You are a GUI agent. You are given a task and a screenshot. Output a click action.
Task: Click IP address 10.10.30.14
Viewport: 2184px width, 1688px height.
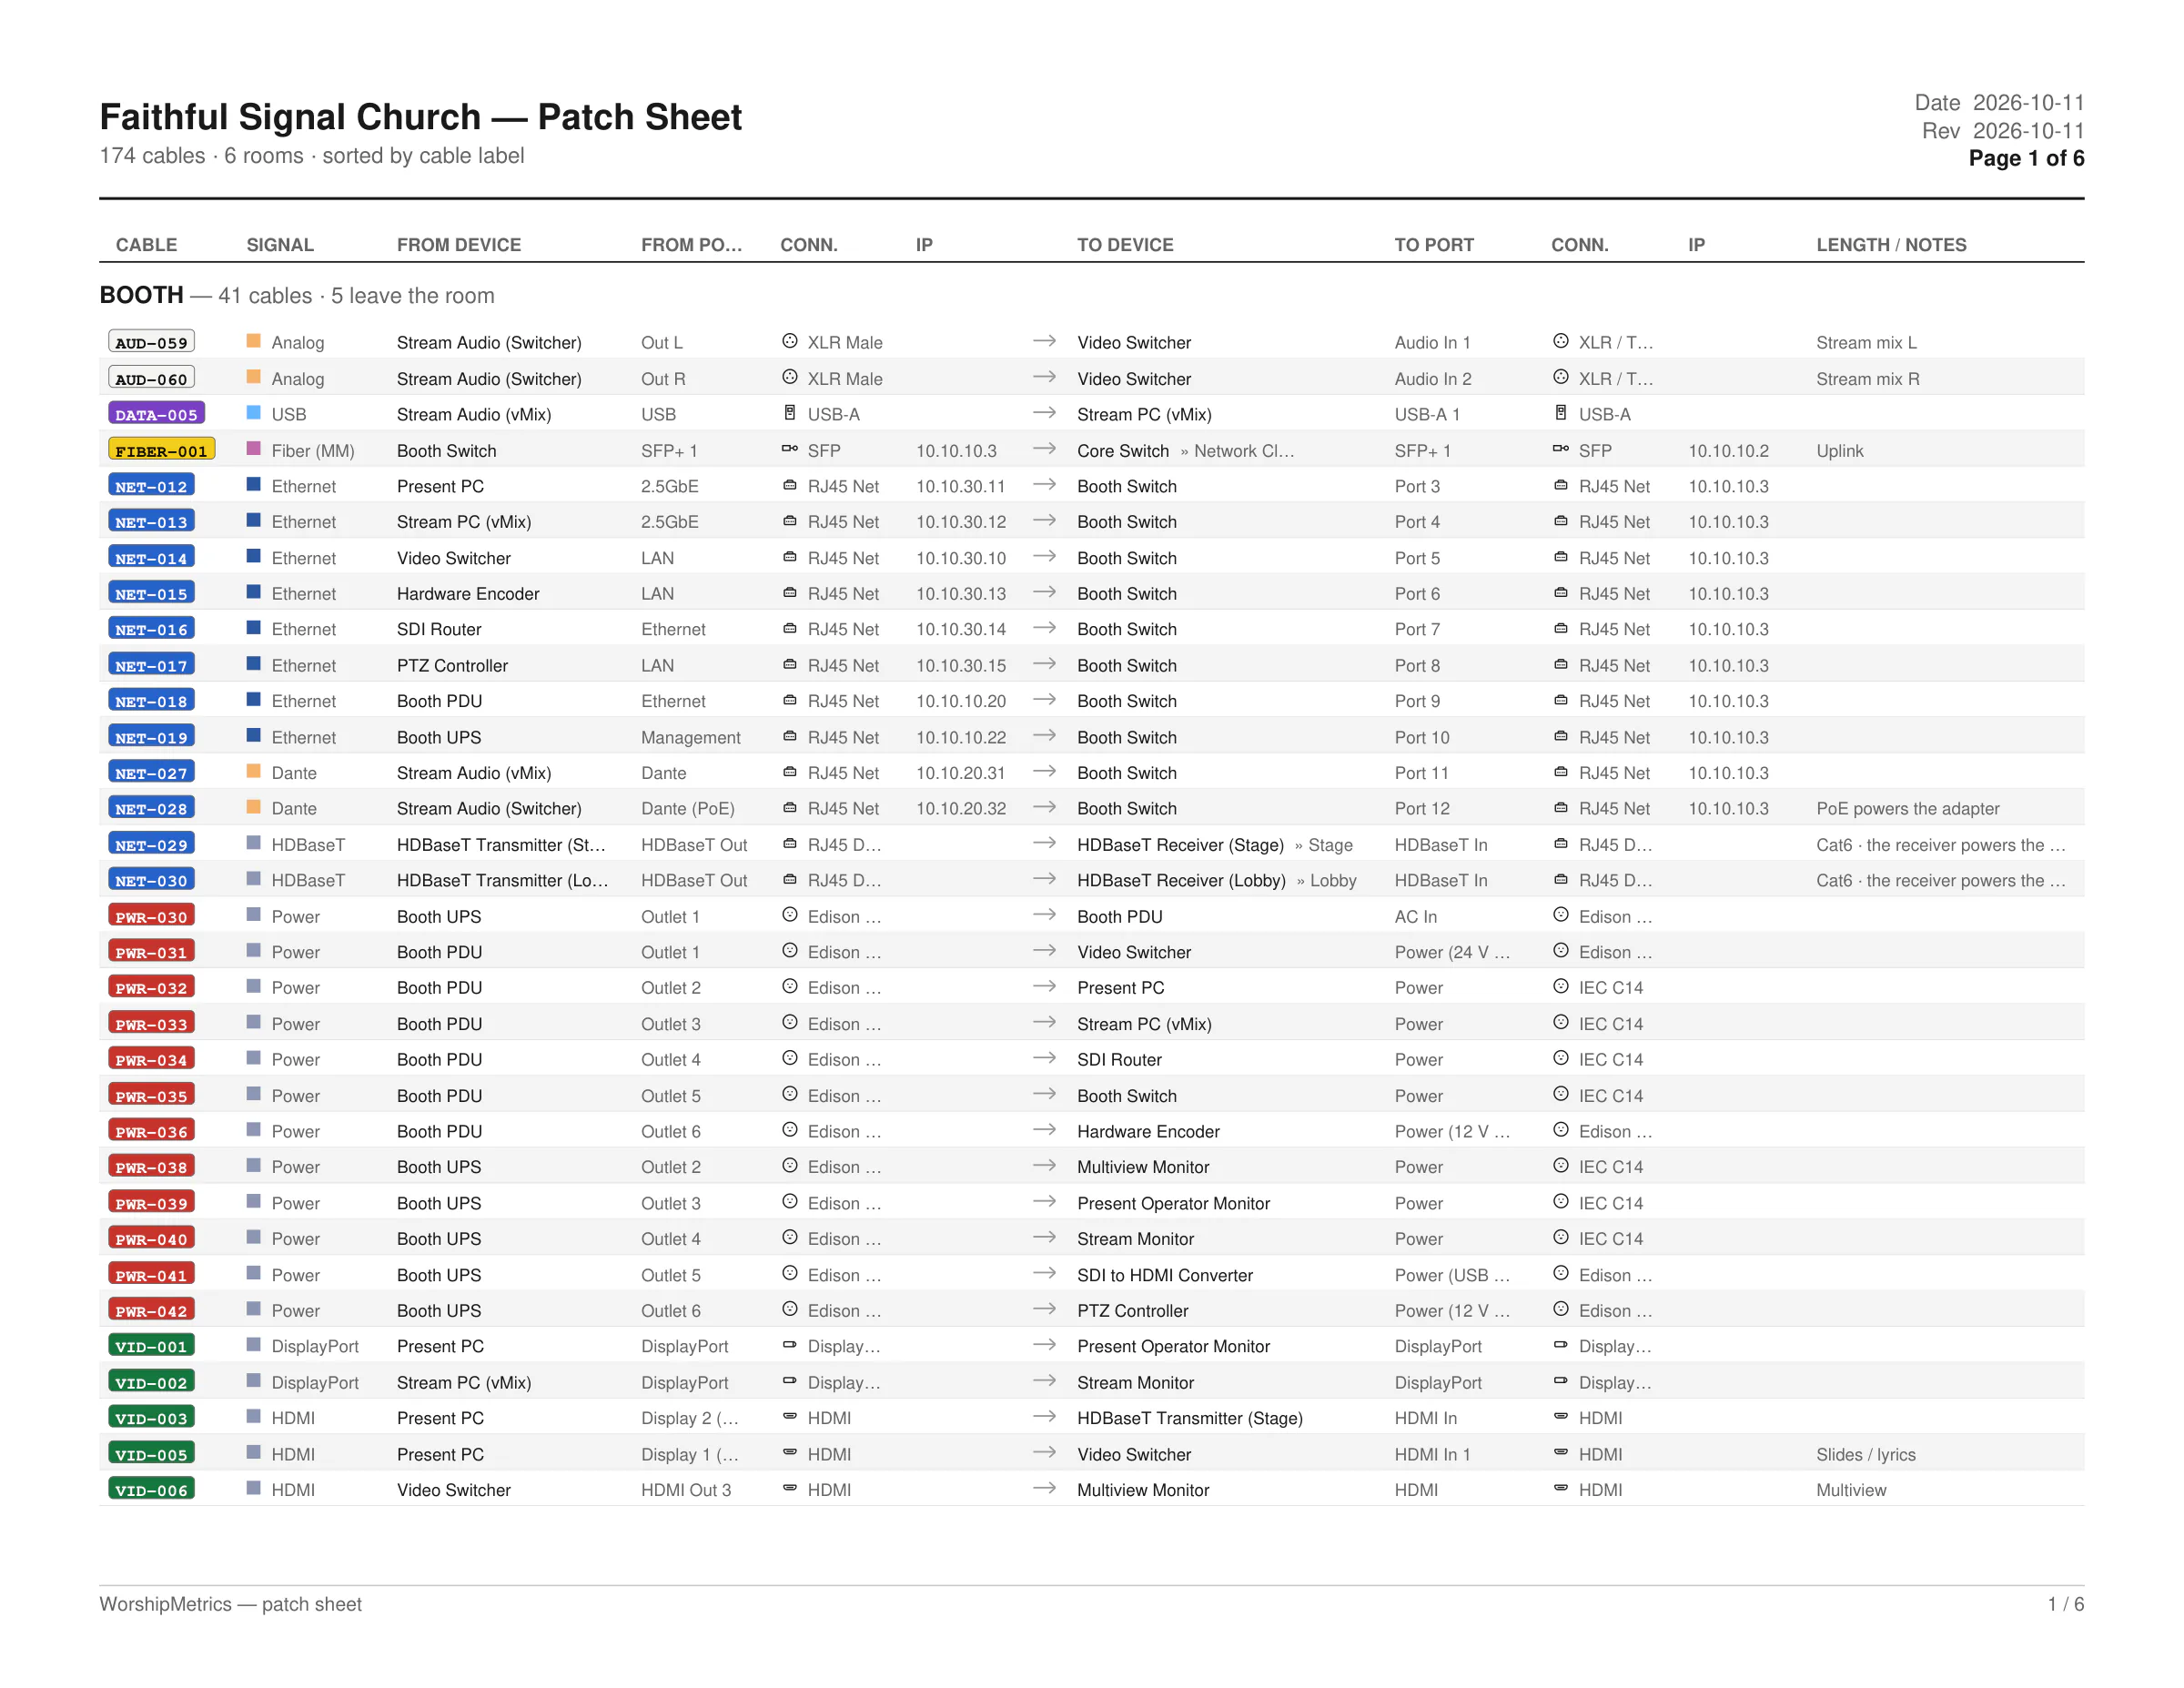click(961, 629)
